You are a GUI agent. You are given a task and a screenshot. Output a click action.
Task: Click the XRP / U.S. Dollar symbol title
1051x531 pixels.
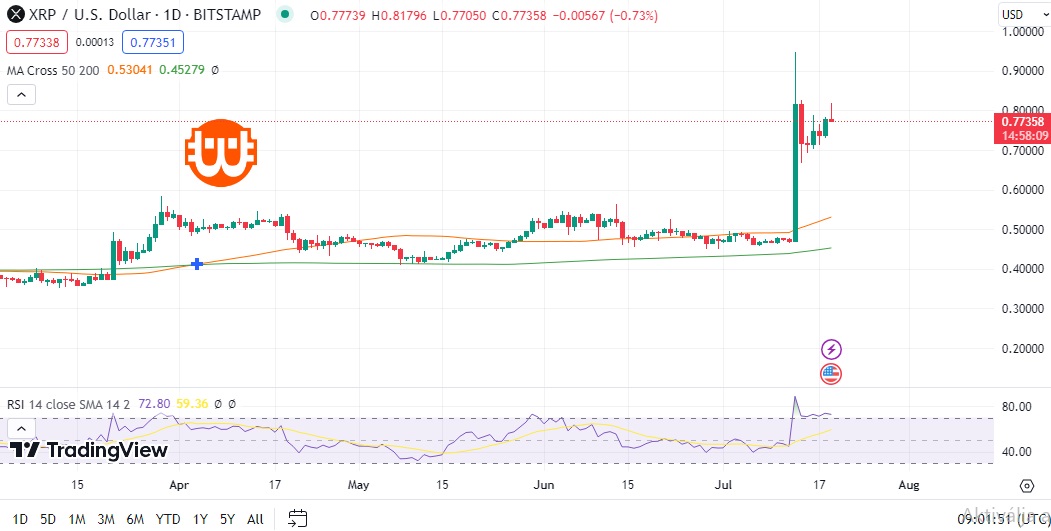click(x=144, y=14)
